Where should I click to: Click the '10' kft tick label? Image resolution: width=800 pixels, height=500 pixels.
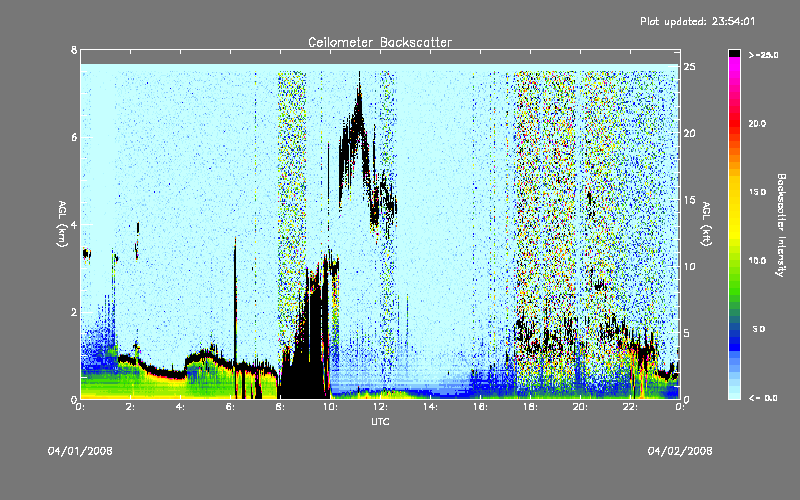[689, 266]
